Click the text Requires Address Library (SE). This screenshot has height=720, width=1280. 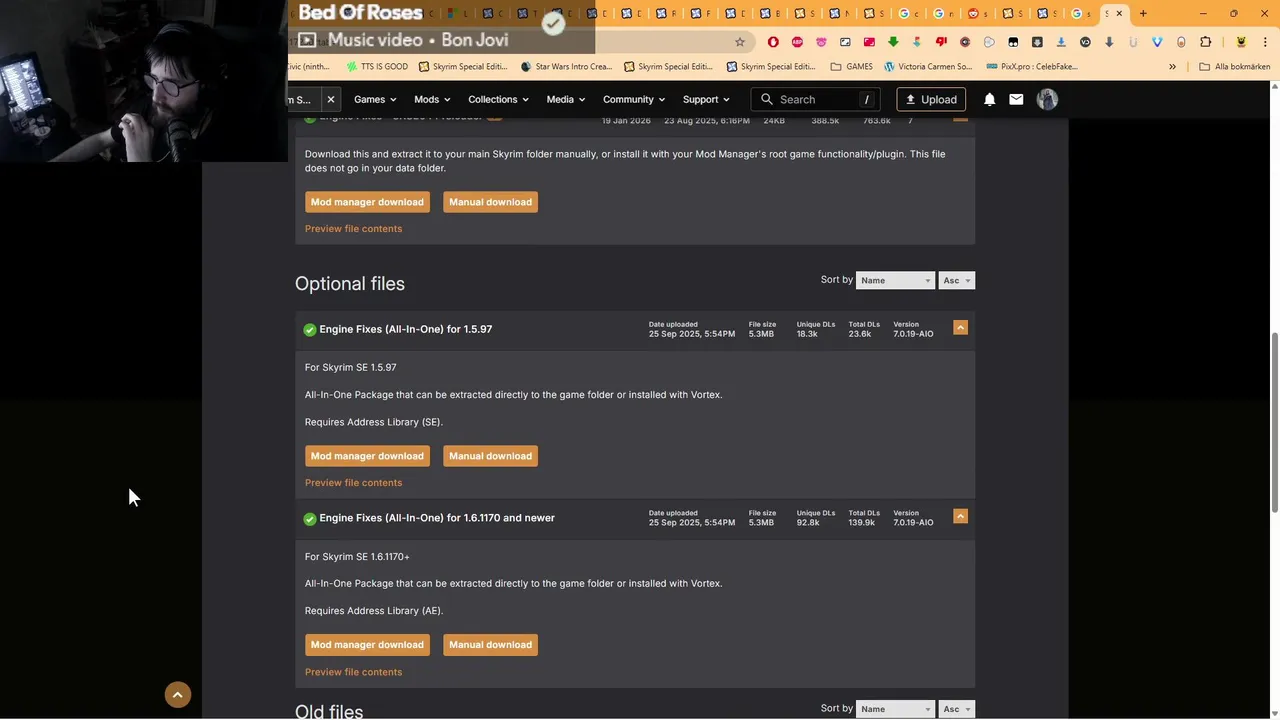tap(374, 422)
